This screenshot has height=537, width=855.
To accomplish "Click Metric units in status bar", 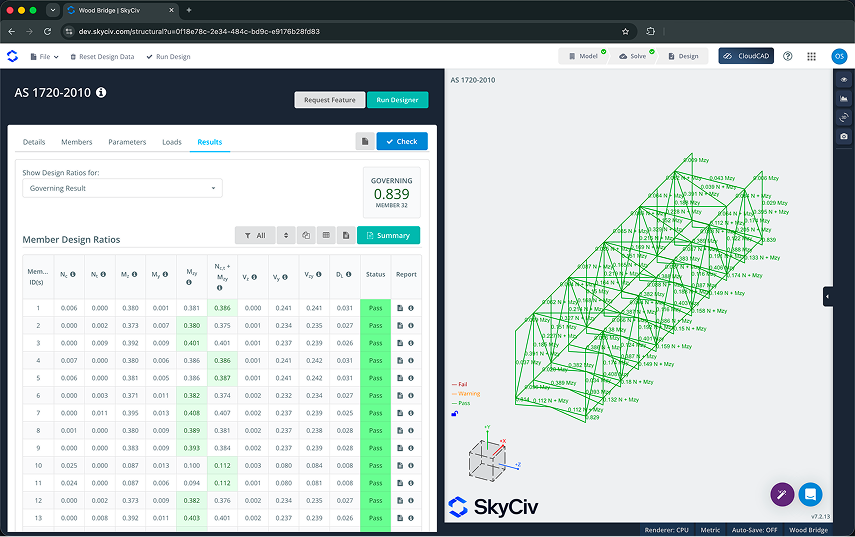I will click(x=710, y=530).
